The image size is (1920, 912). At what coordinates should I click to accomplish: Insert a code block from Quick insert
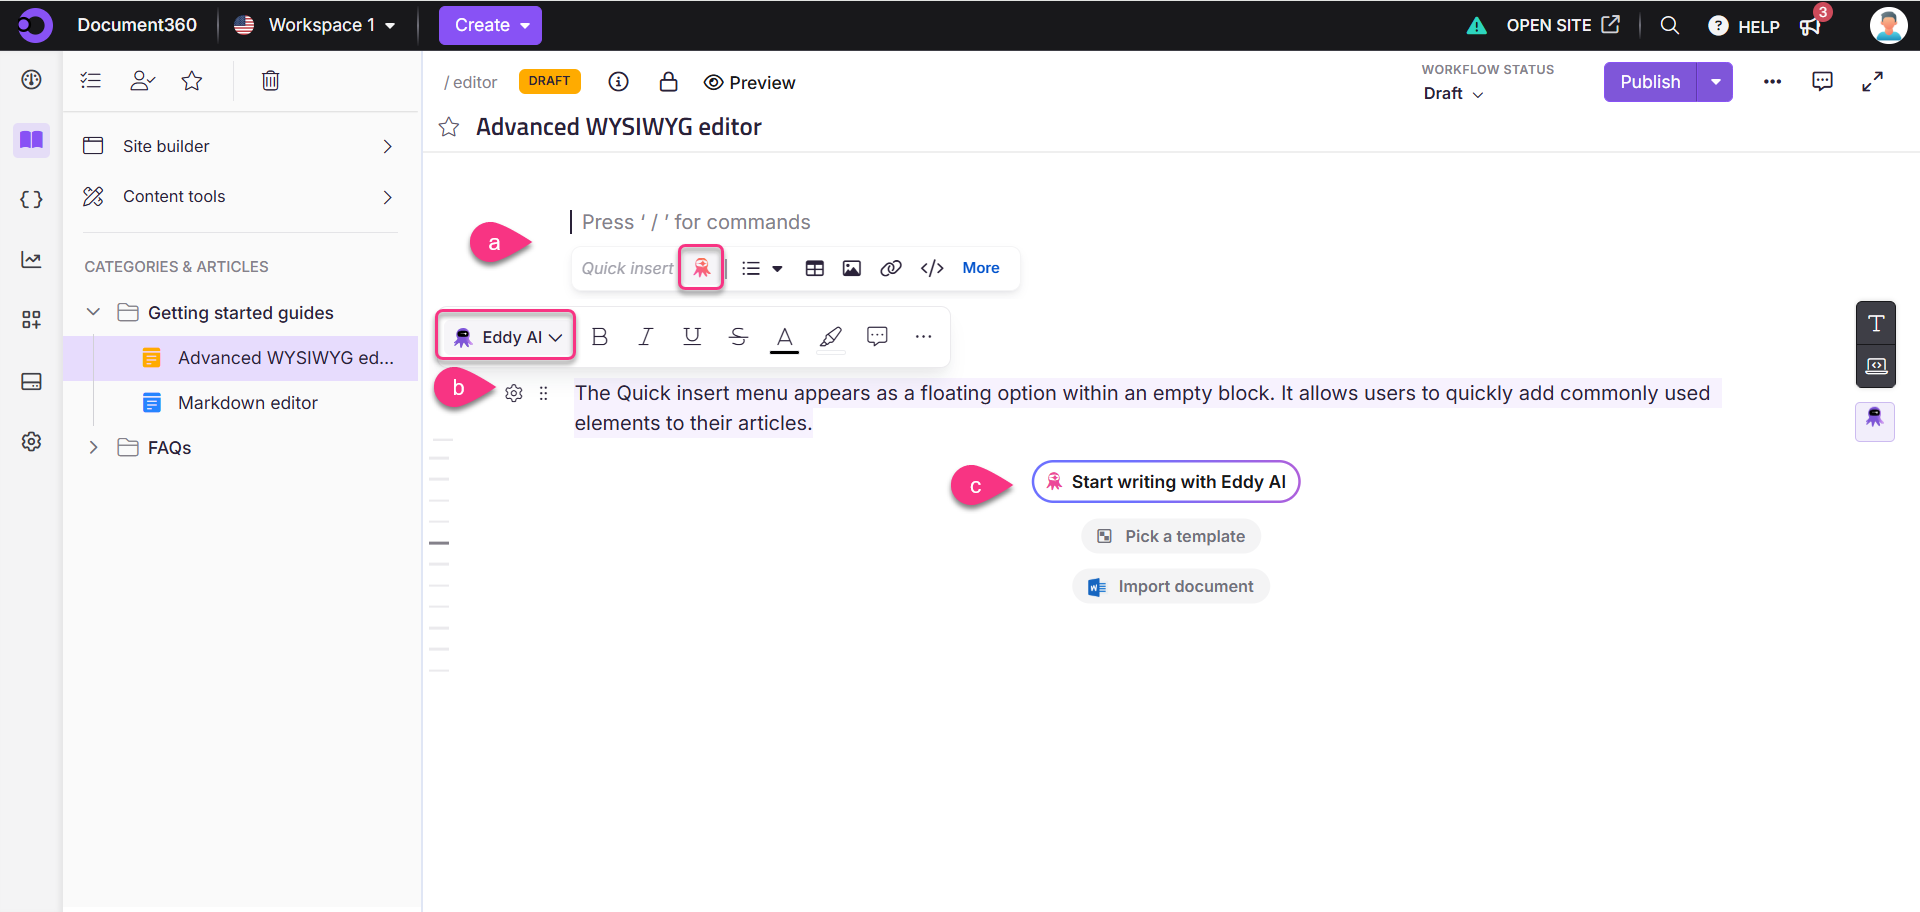[932, 268]
